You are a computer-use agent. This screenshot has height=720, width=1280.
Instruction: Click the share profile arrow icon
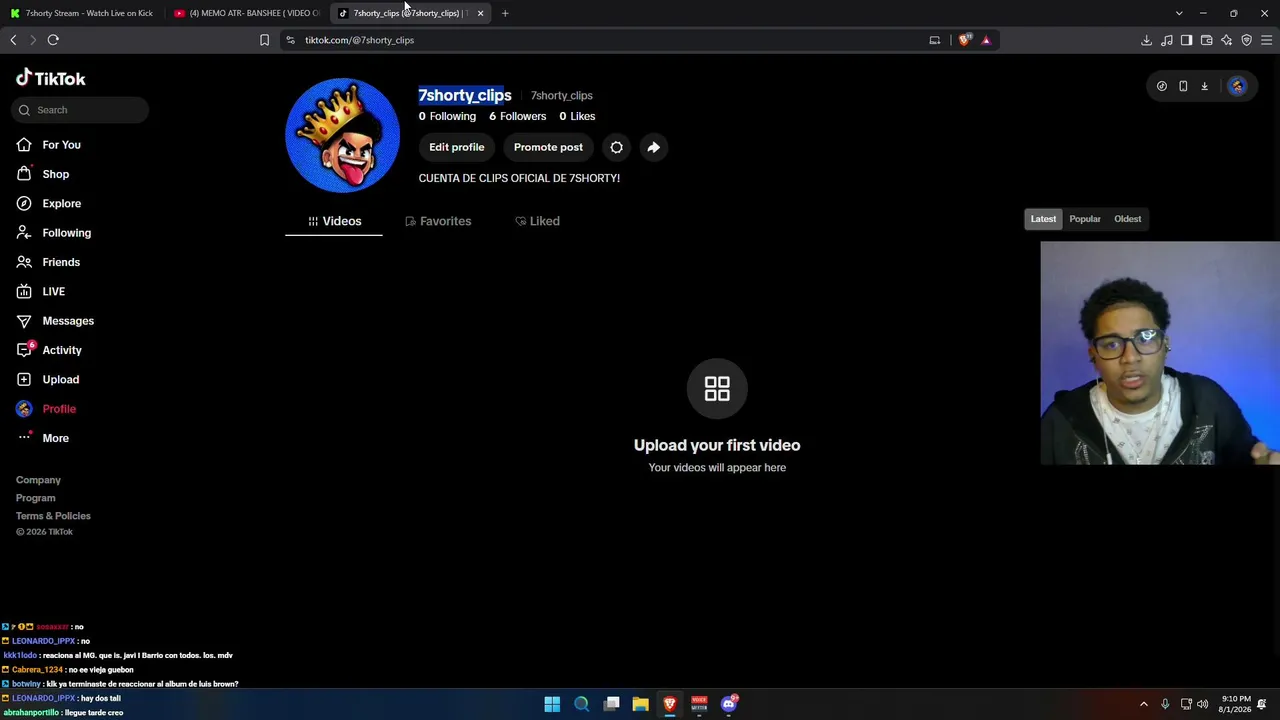[653, 147]
